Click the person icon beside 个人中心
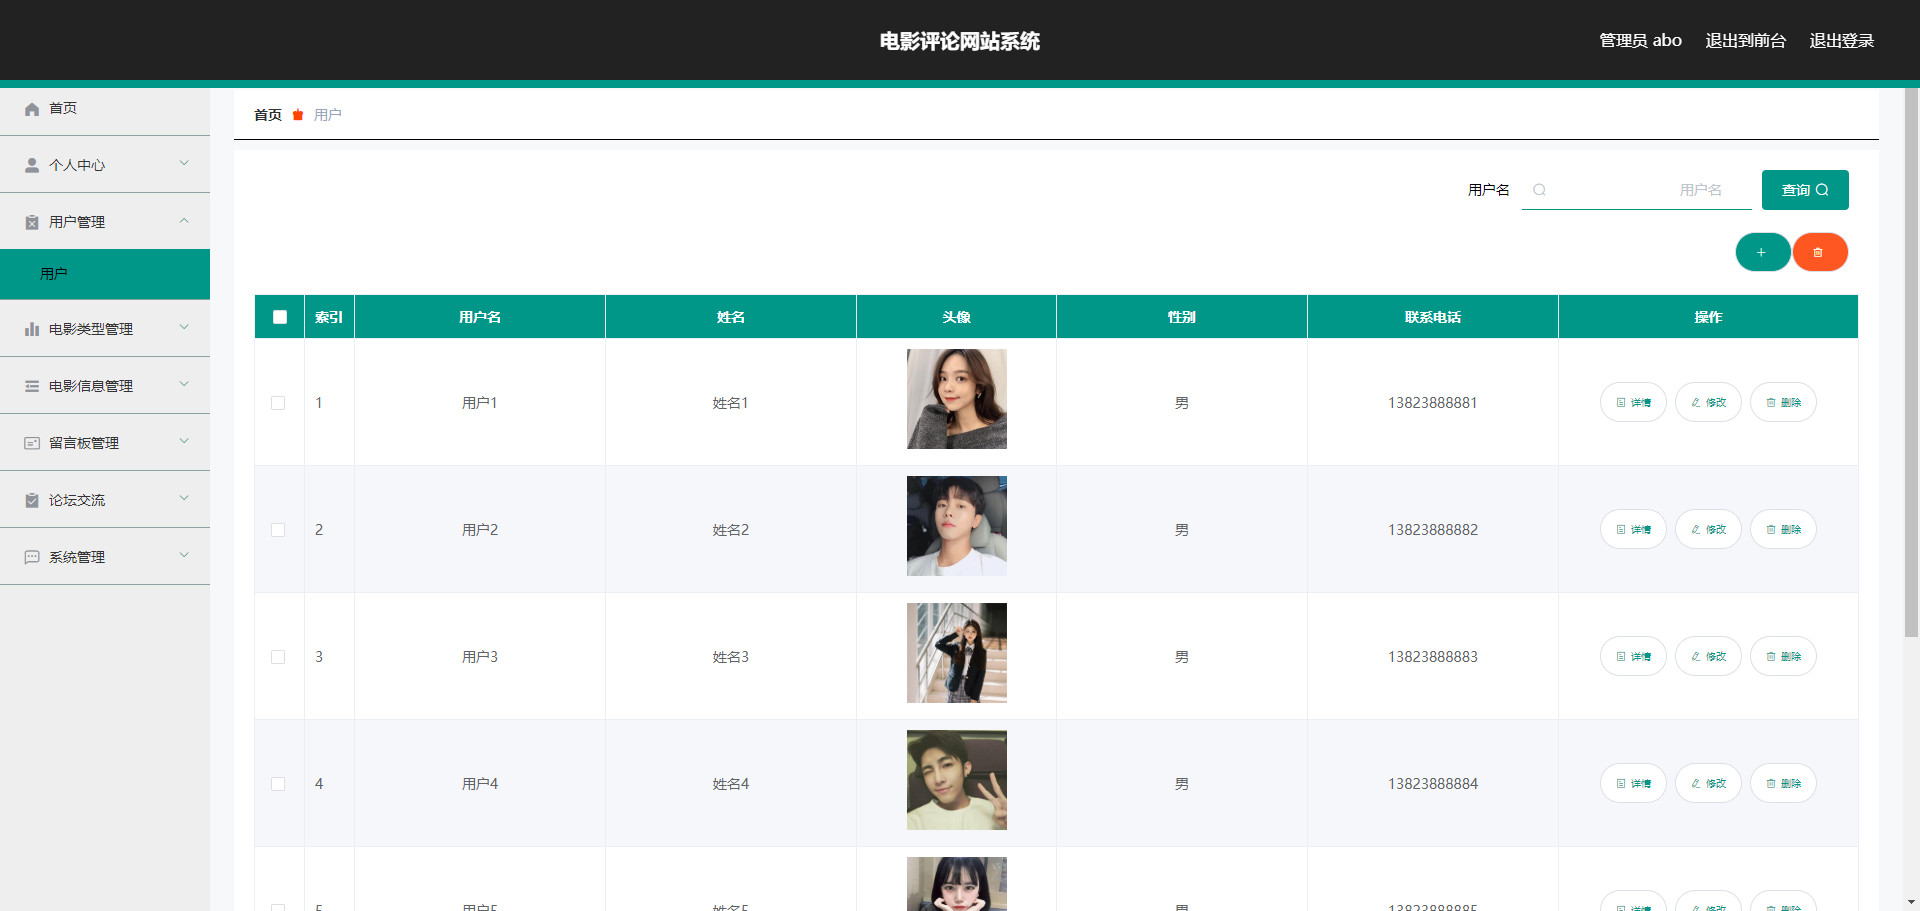This screenshot has height=911, width=1920. pyautogui.click(x=32, y=165)
